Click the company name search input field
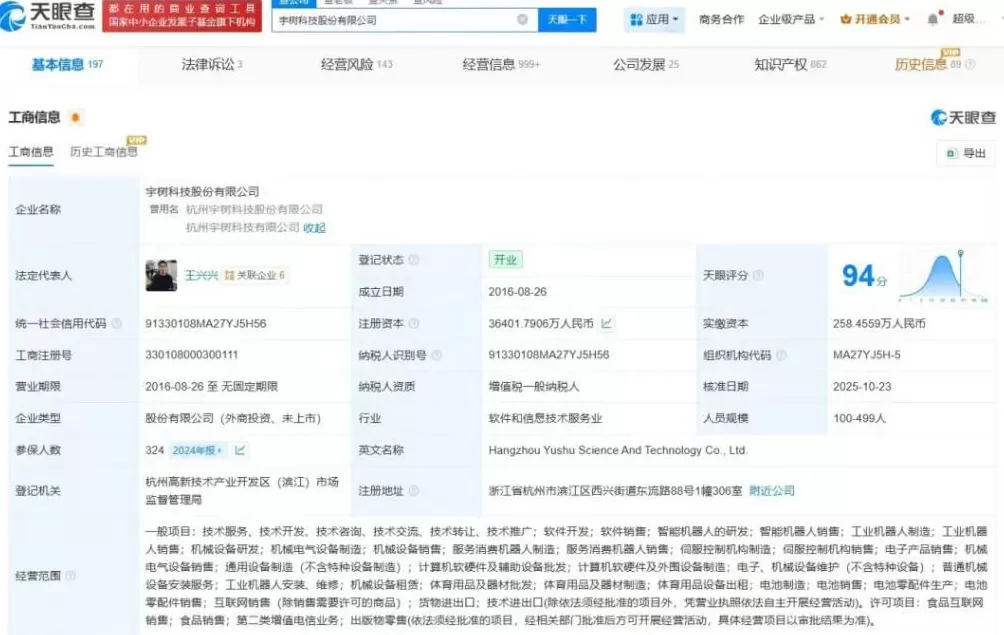Image resolution: width=1004 pixels, height=635 pixels. point(390,19)
